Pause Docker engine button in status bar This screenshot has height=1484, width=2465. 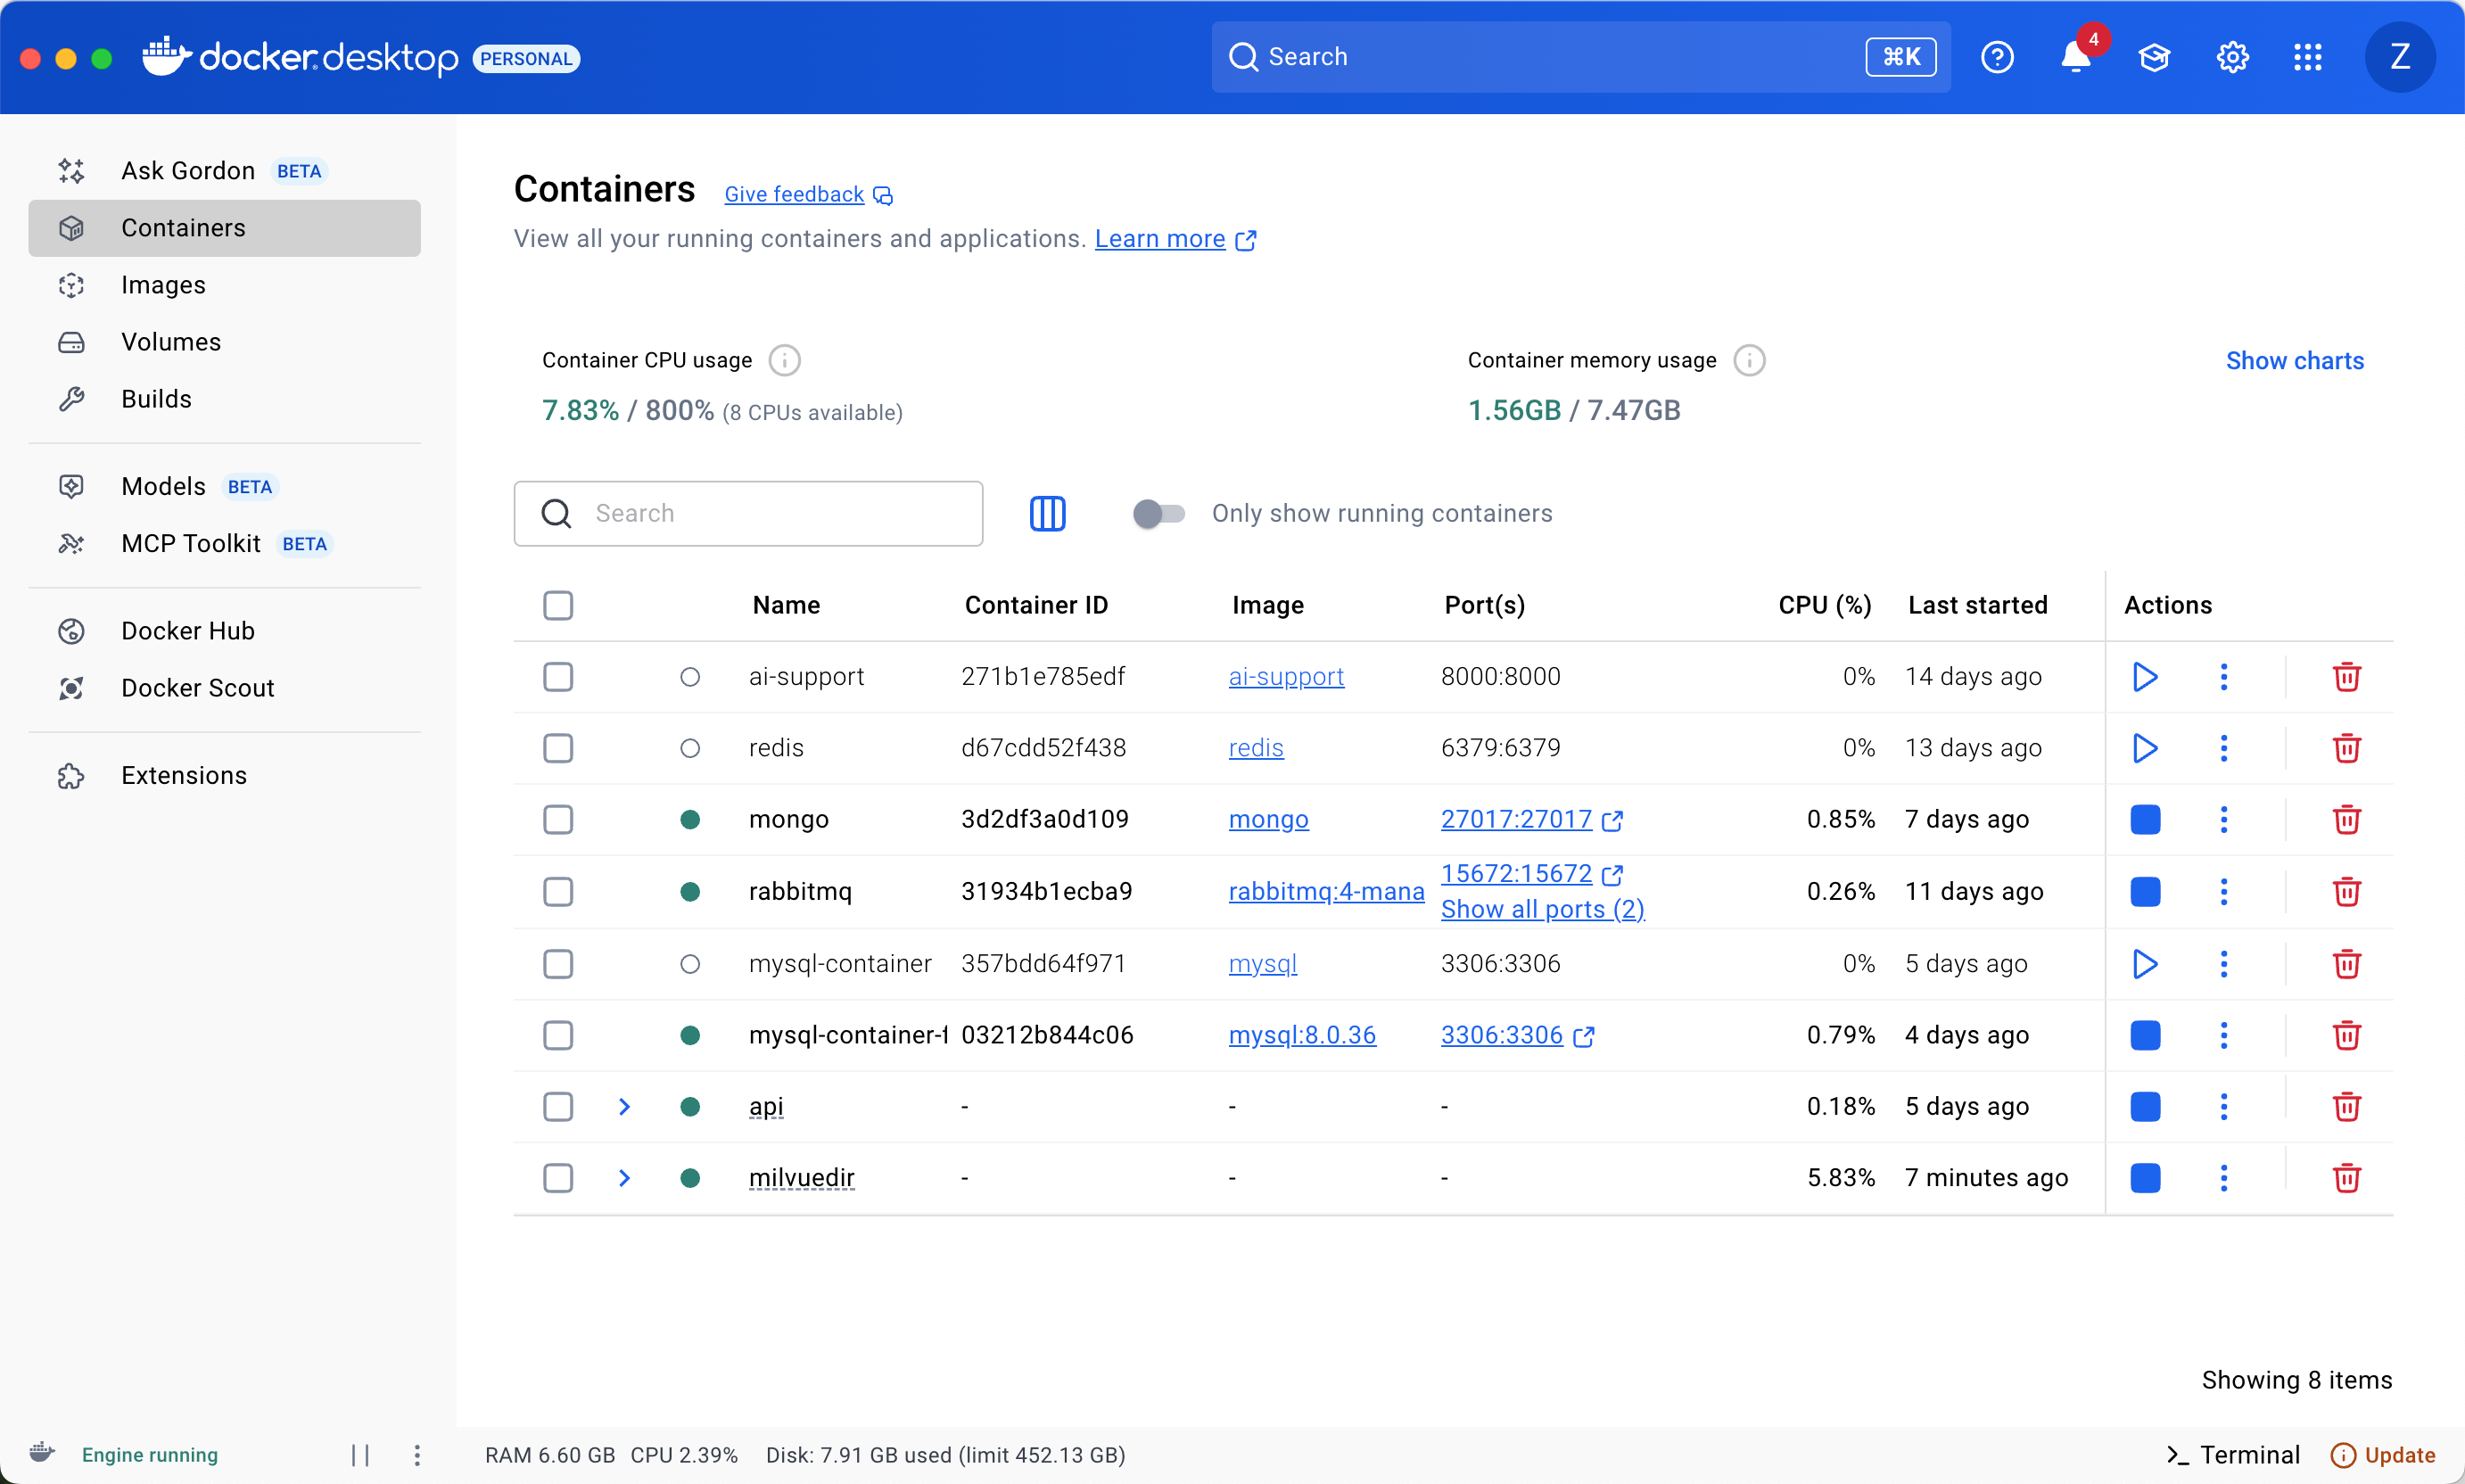(360, 1455)
